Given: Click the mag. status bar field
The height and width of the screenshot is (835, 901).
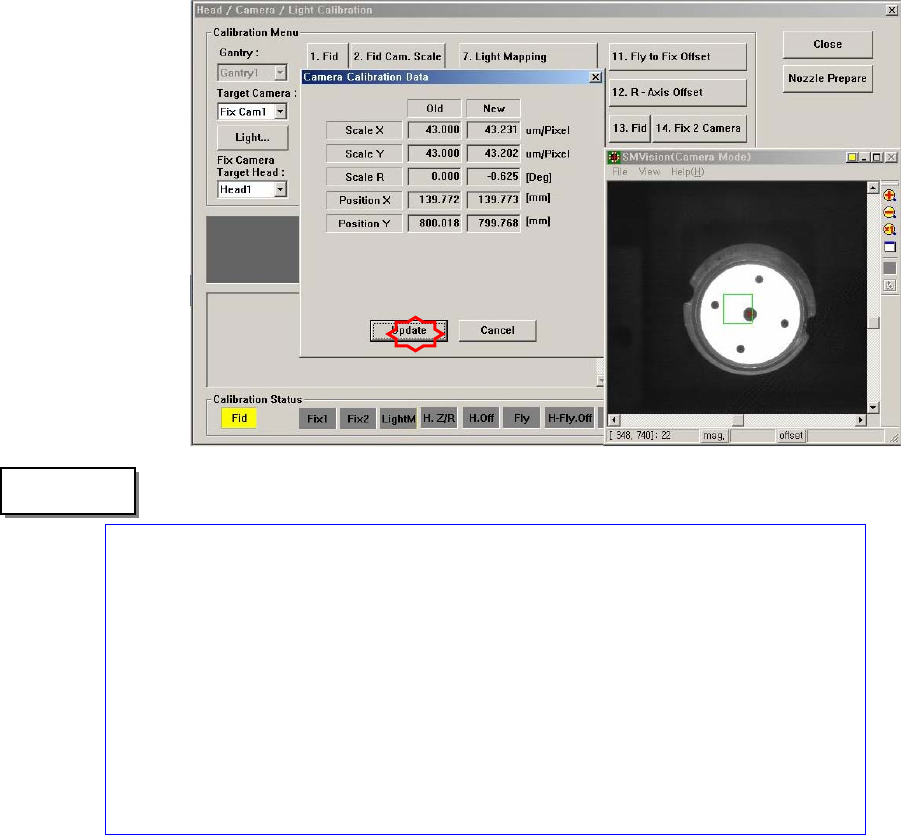Looking at the screenshot, I should [x=714, y=436].
